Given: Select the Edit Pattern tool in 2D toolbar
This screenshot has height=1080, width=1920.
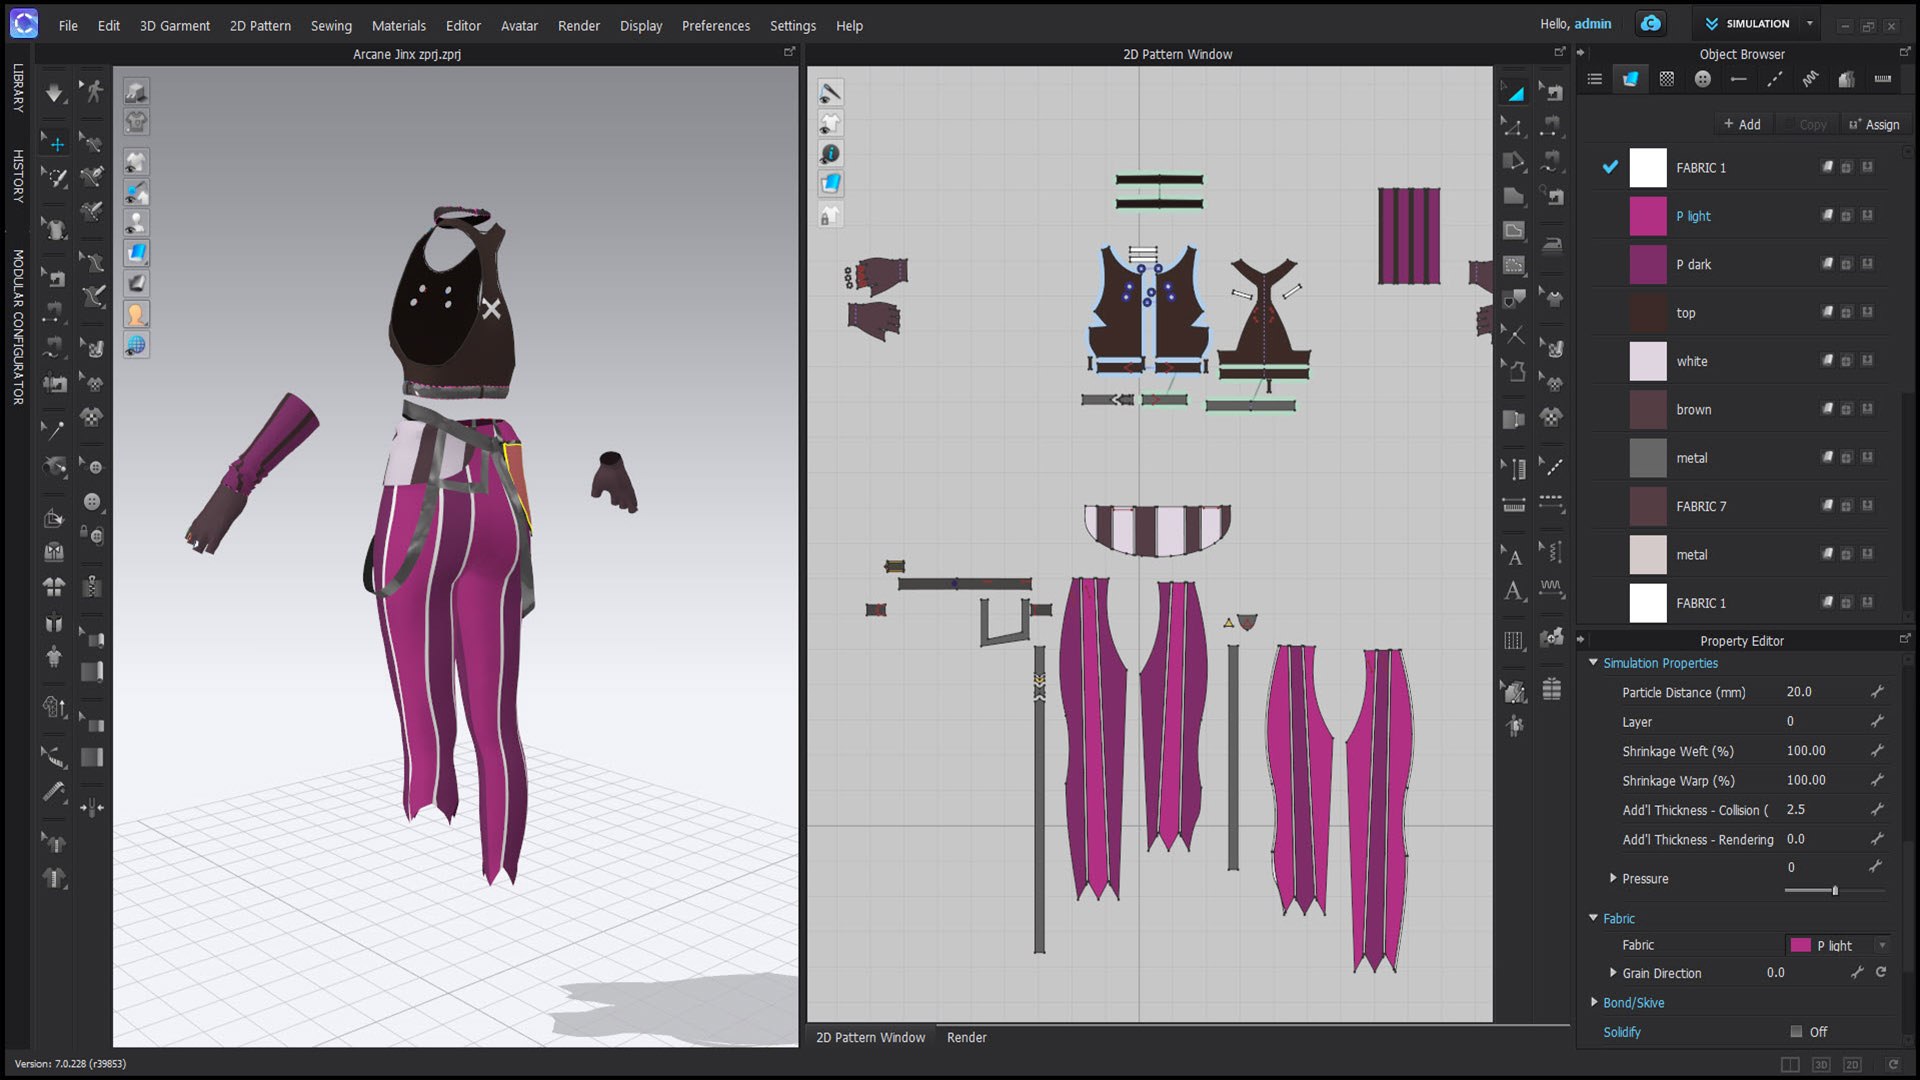Looking at the screenshot, I should [1513, 127].
